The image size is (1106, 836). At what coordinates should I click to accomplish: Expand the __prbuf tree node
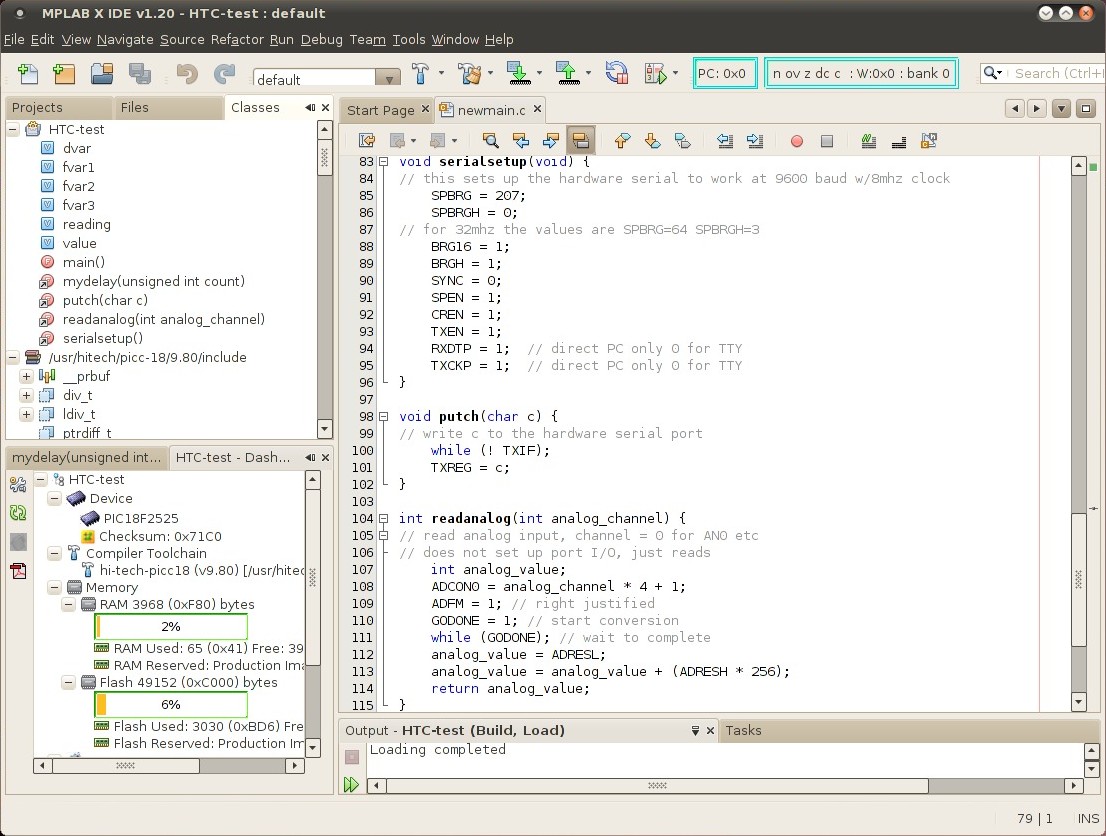pos(27,376)
